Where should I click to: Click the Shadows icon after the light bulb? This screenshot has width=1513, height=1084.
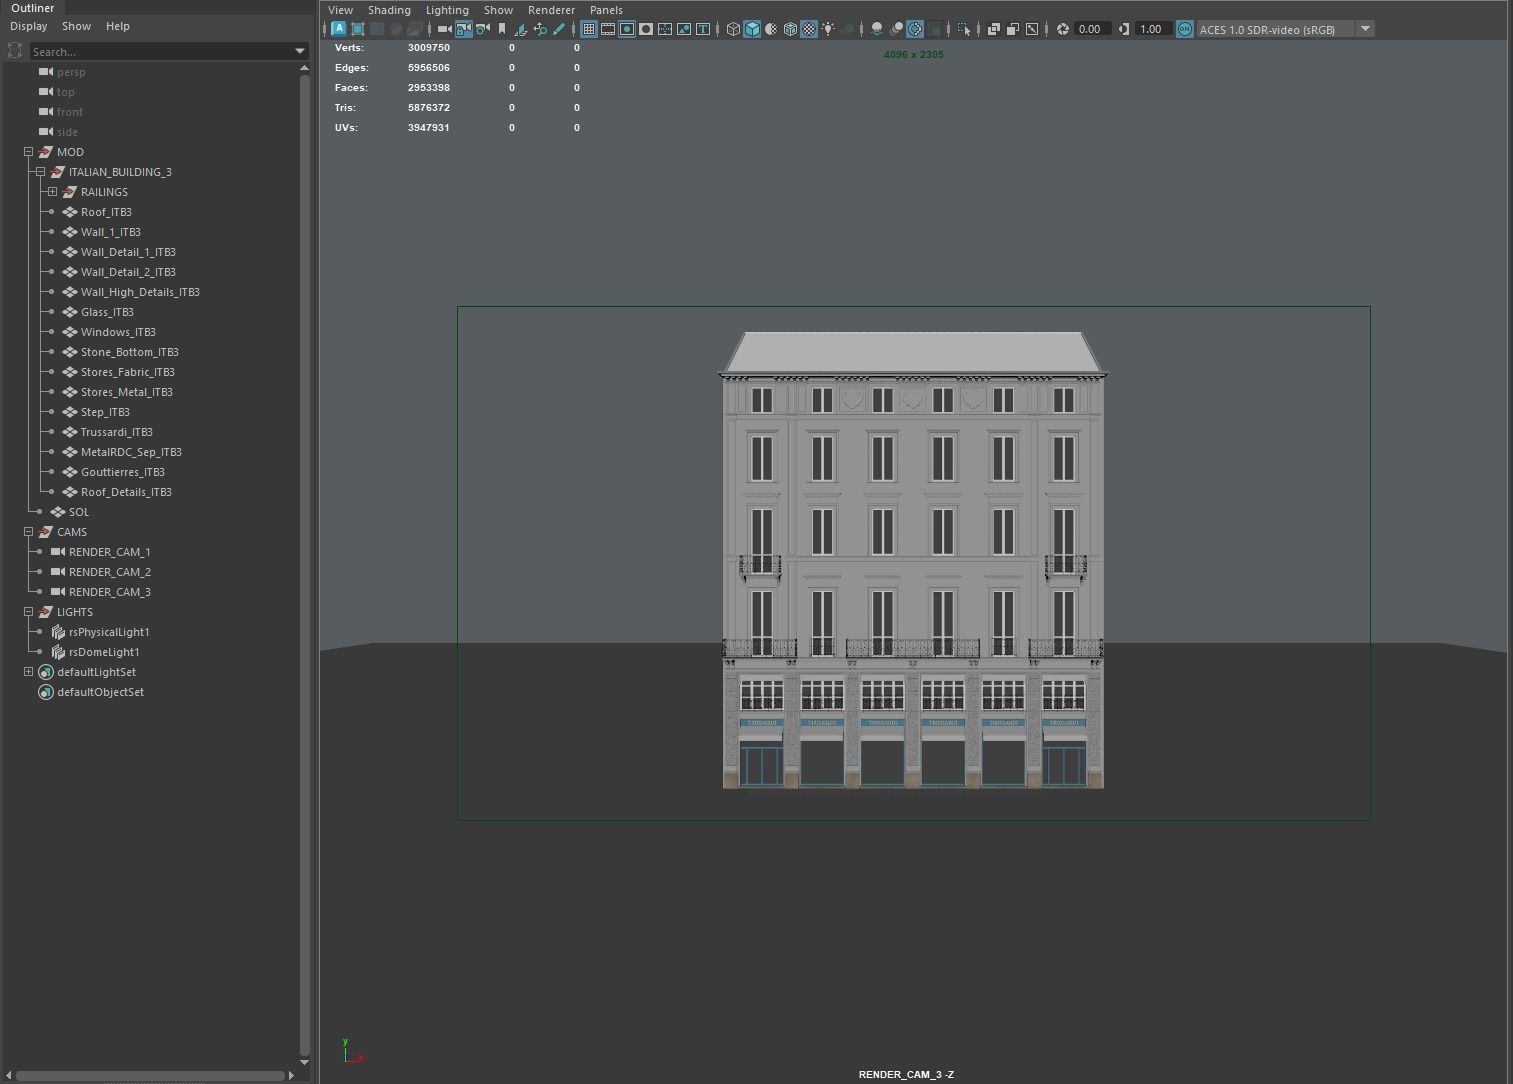point(847,29)
